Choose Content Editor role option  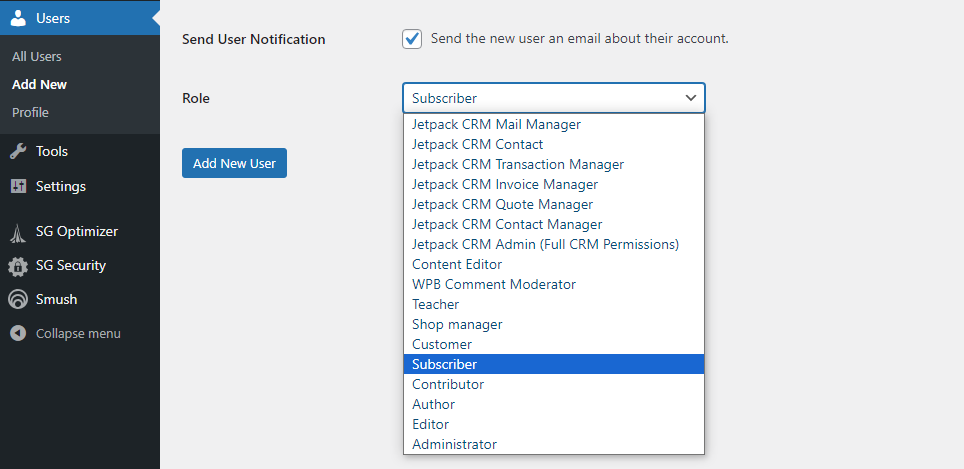click(554, 264)
